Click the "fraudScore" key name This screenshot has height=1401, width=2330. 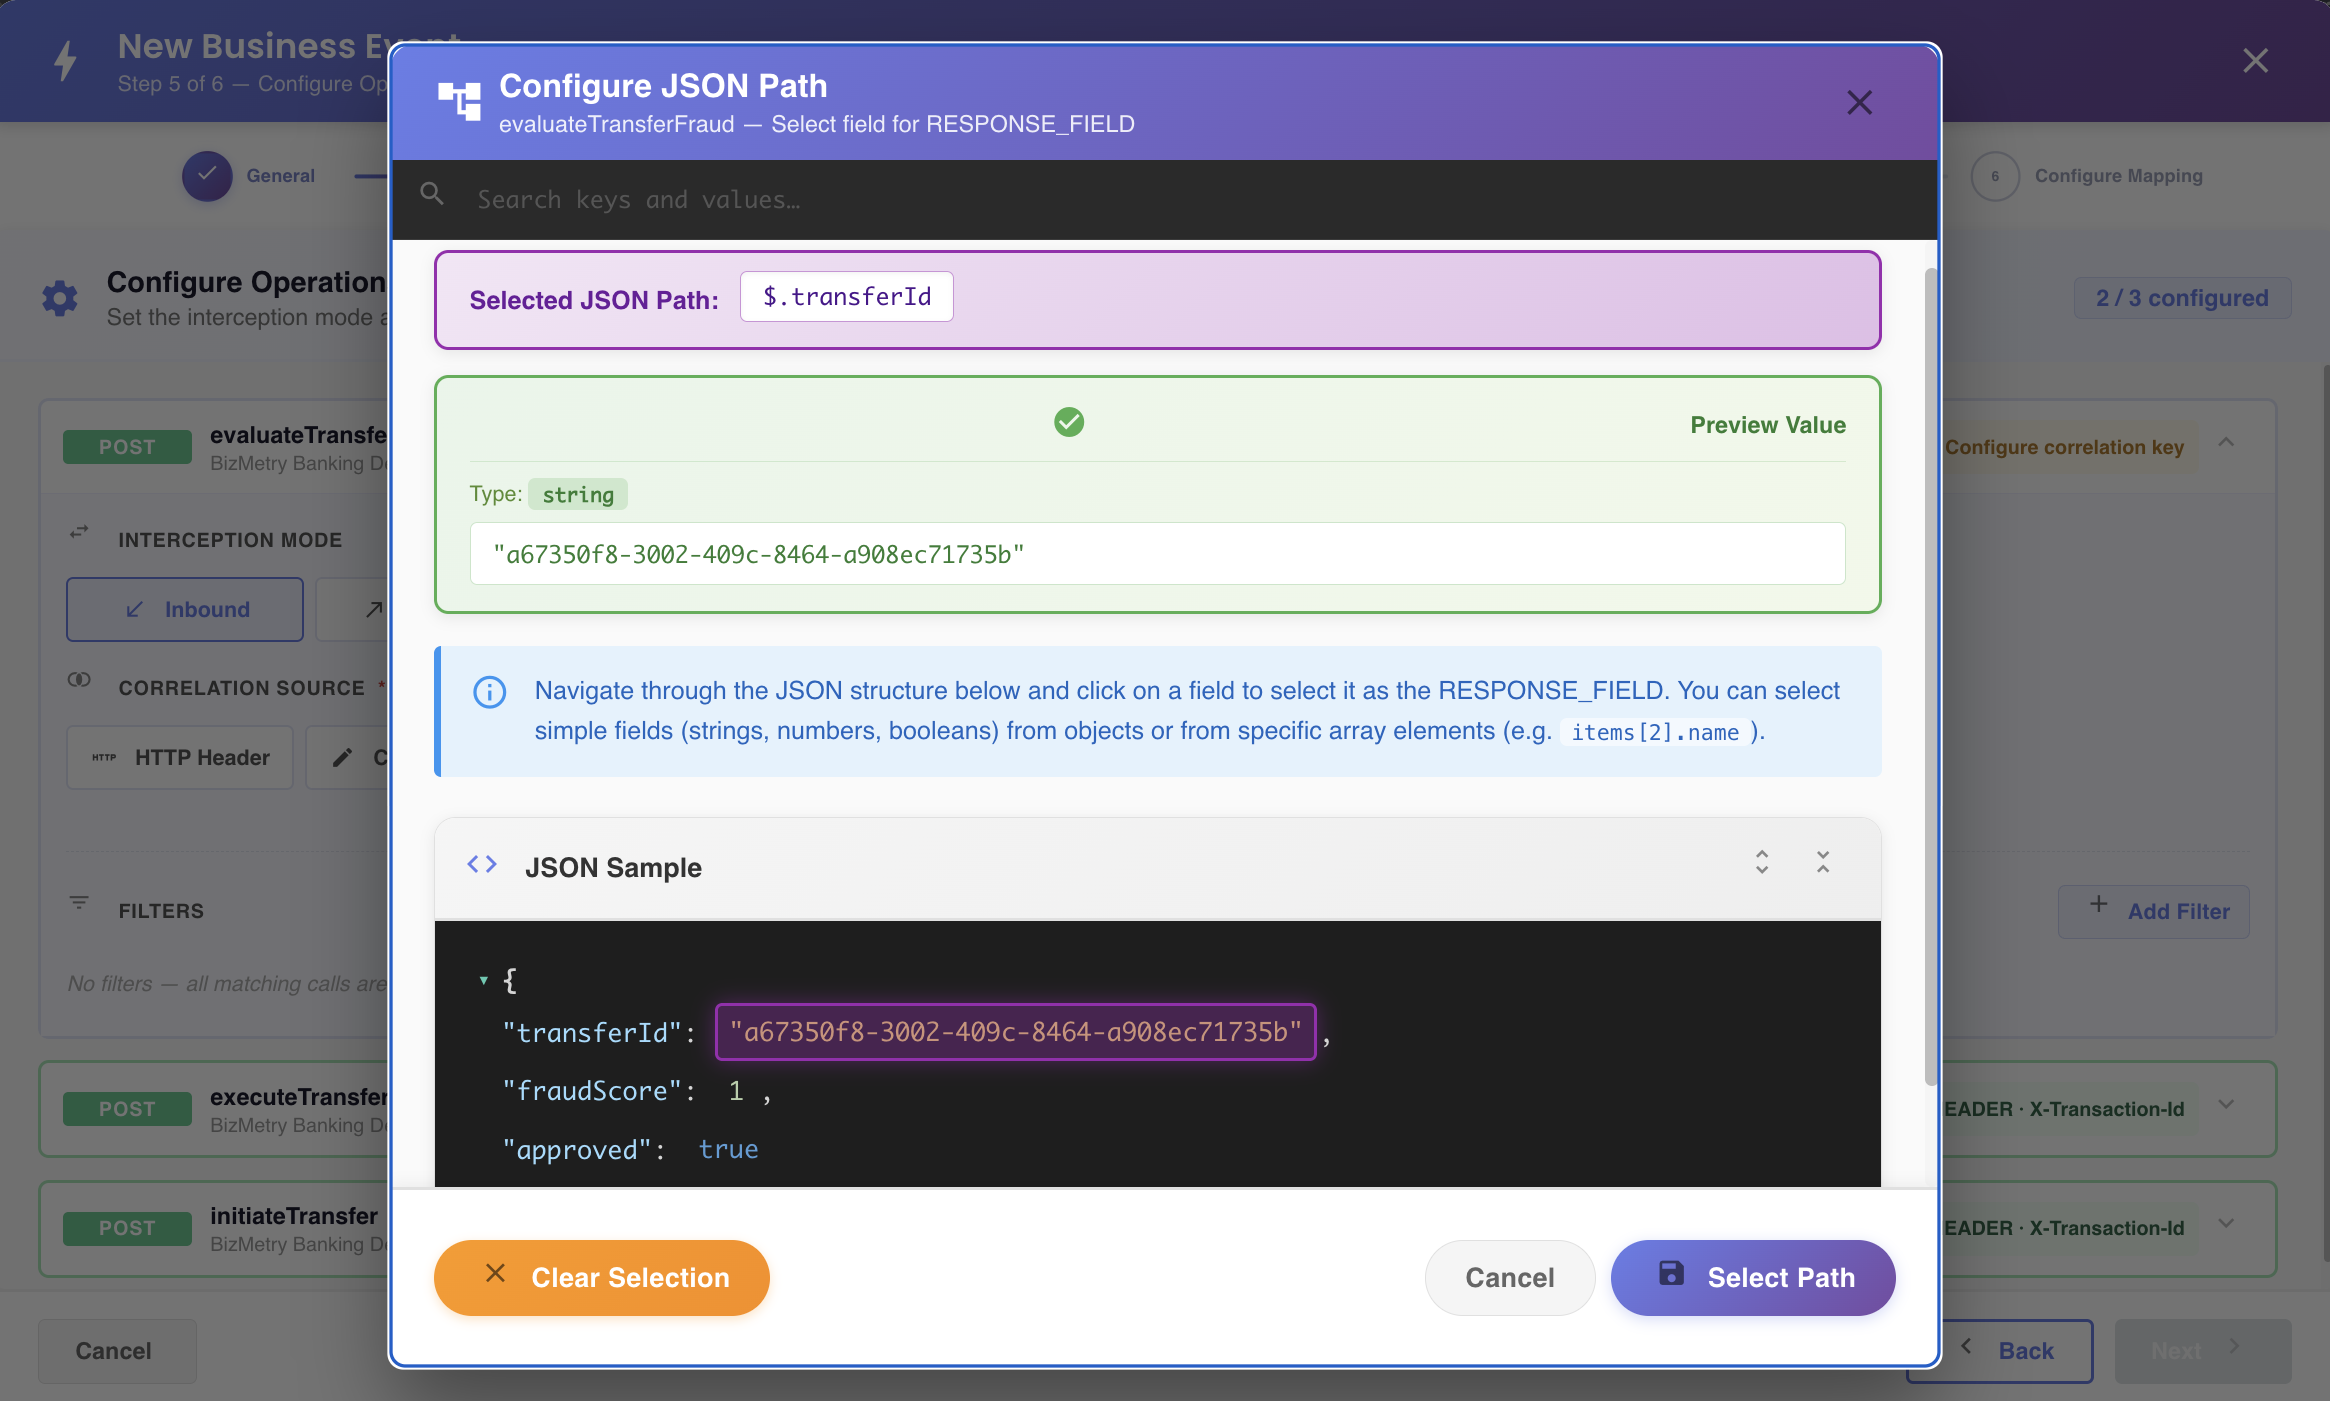(592, 1091)
